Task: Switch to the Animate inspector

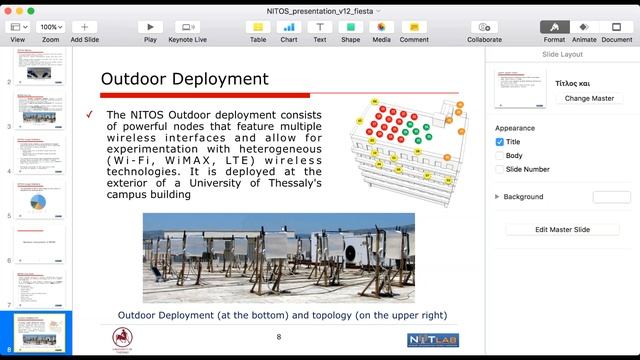Action: 584,27
